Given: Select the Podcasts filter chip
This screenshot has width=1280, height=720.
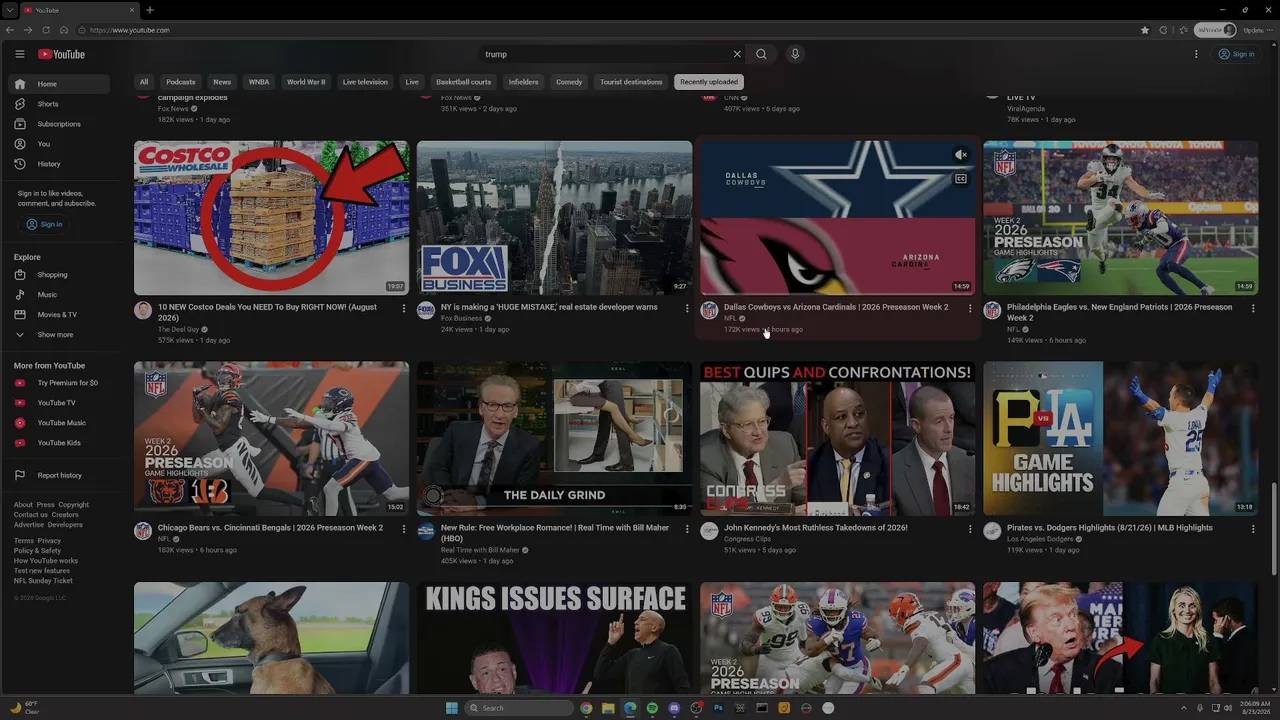Looking at the screenshot, I should pos(181,82).
